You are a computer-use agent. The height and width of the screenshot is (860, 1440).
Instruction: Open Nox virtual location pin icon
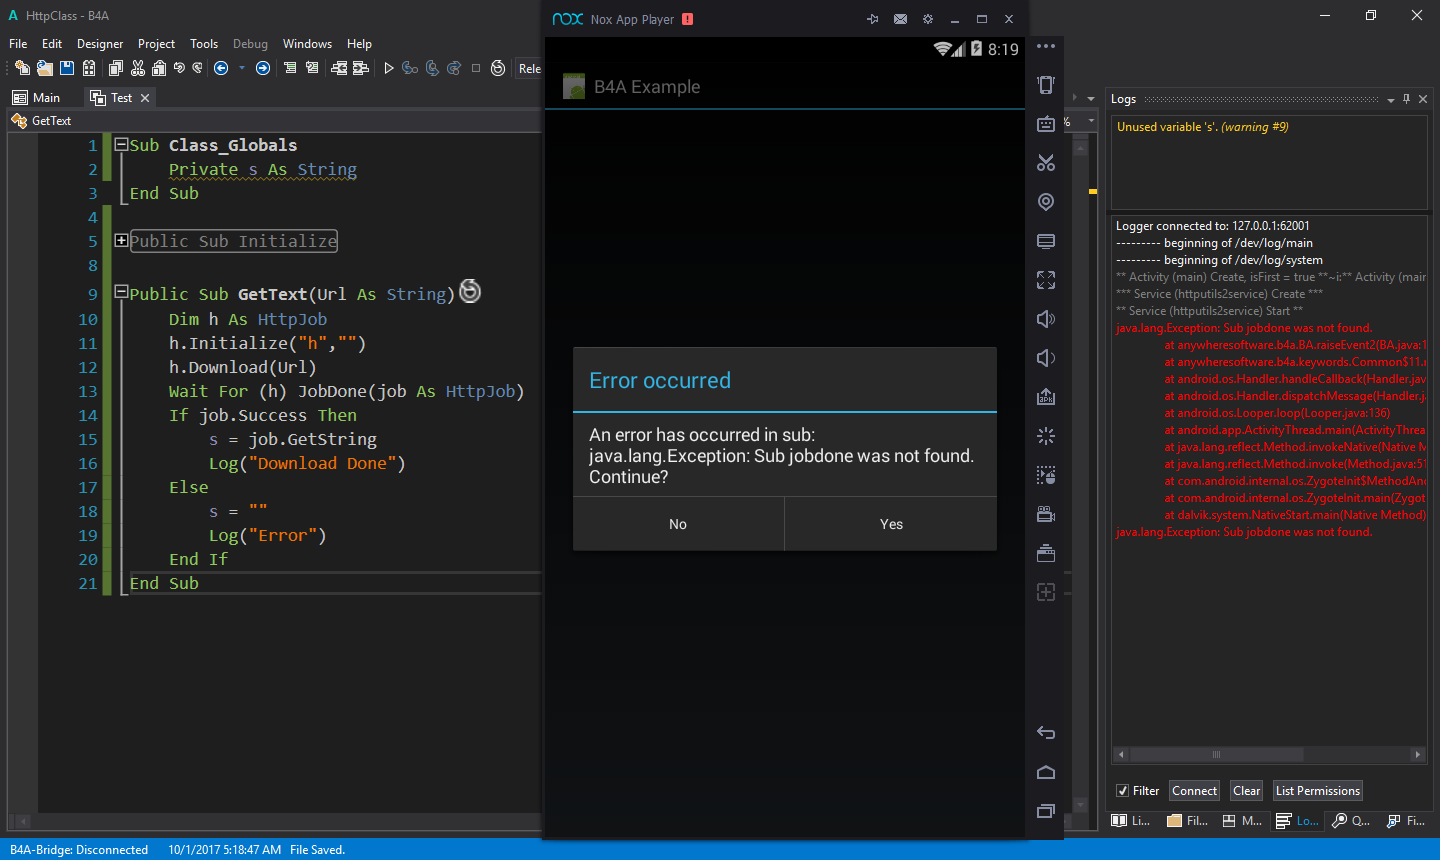tap(1046, 202)
